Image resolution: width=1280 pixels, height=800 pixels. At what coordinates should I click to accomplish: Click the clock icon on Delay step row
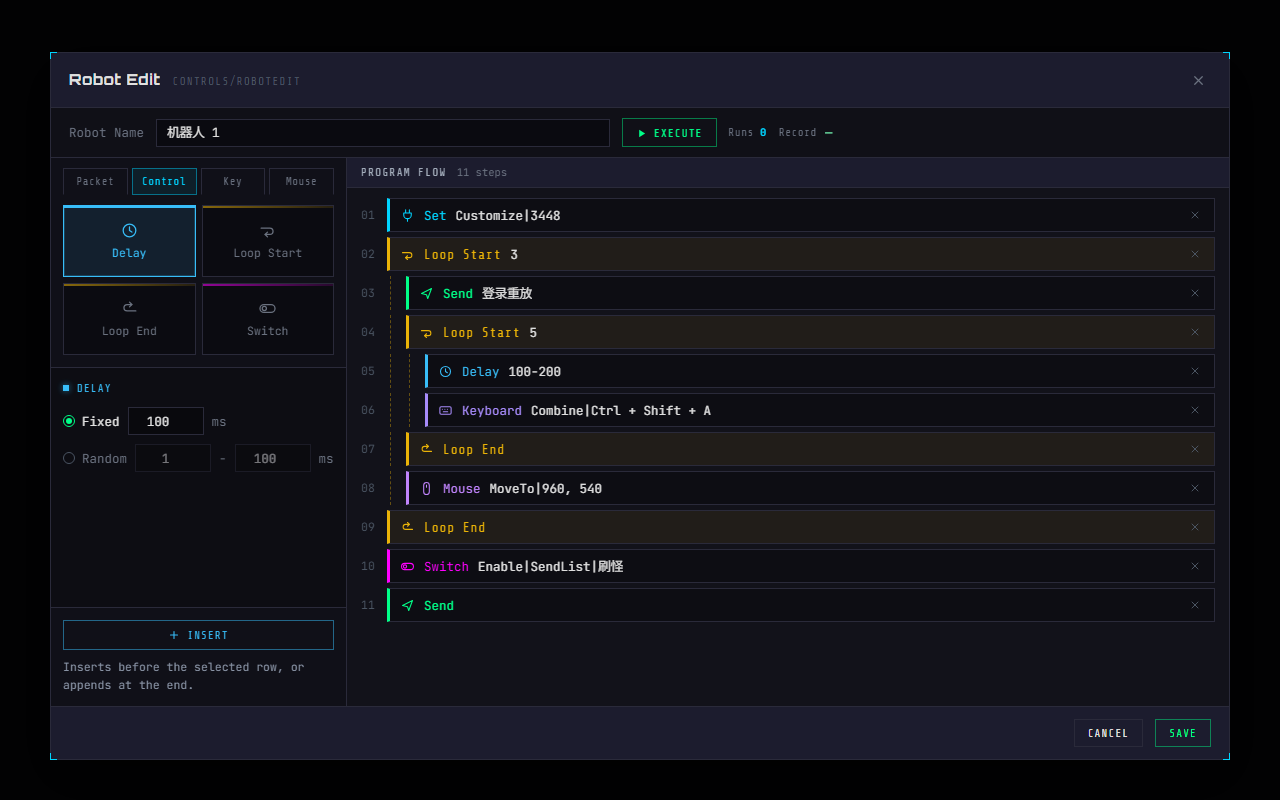[446, 371]
